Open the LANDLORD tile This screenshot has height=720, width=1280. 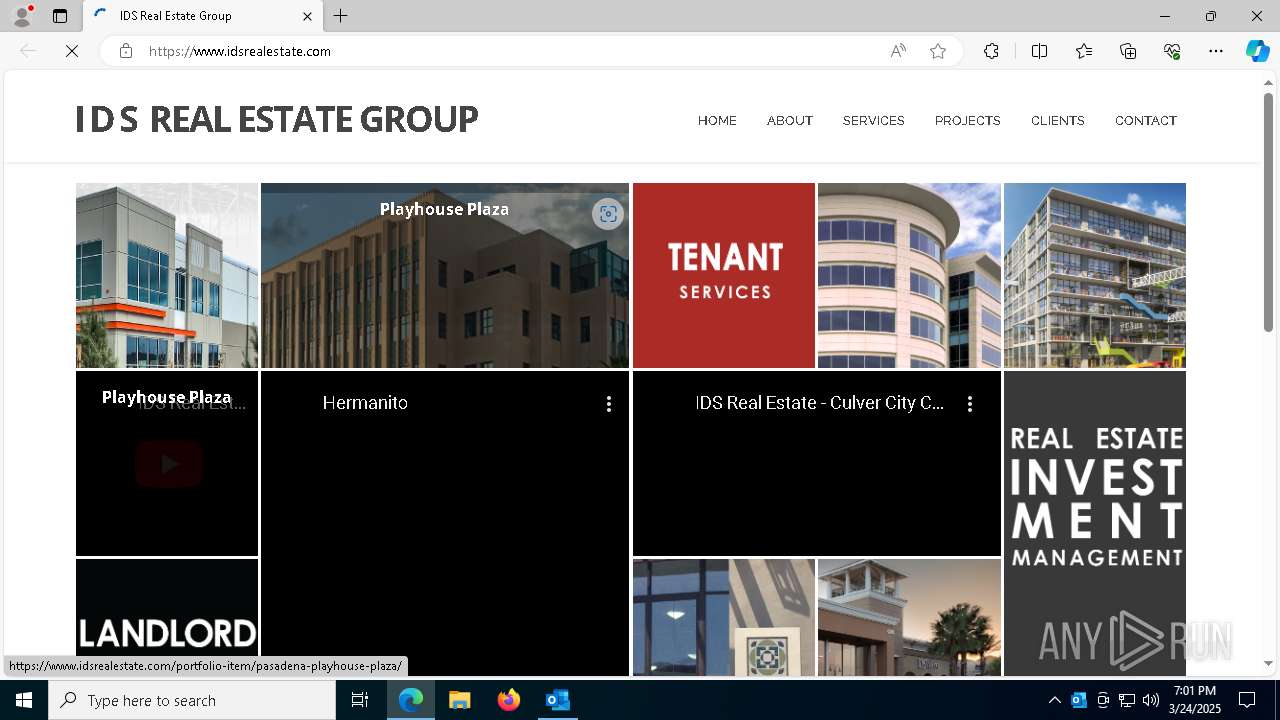point(167,617)
